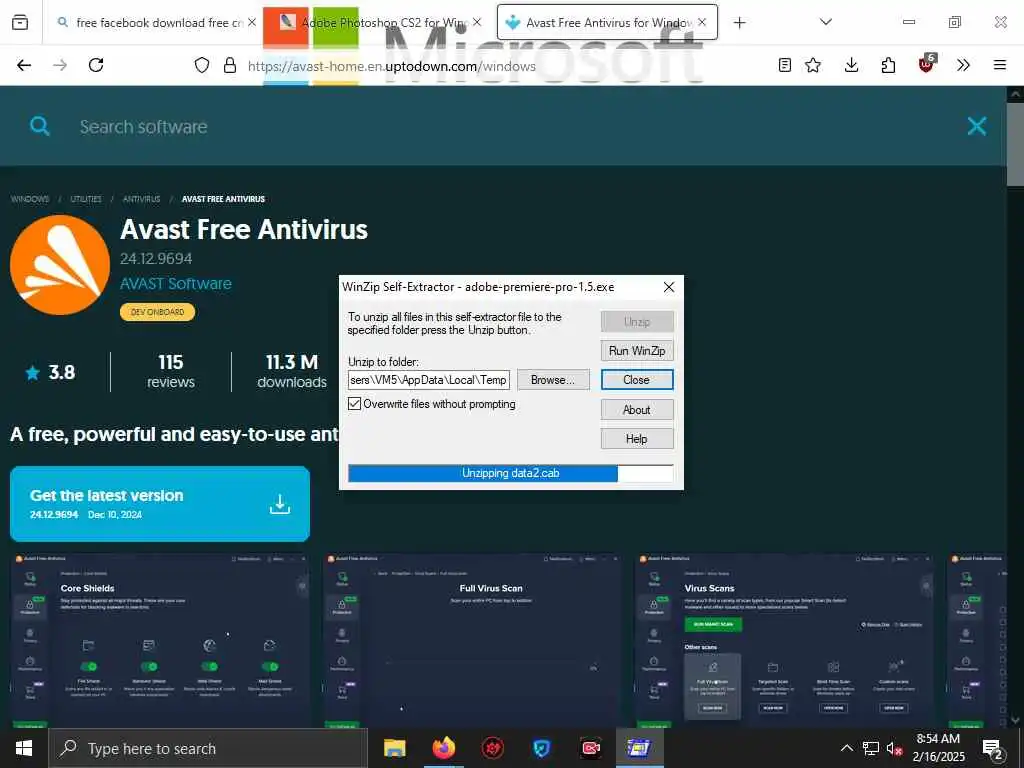Click the site padlock icon
1024x768 pixels.
(x=230, y=65)
